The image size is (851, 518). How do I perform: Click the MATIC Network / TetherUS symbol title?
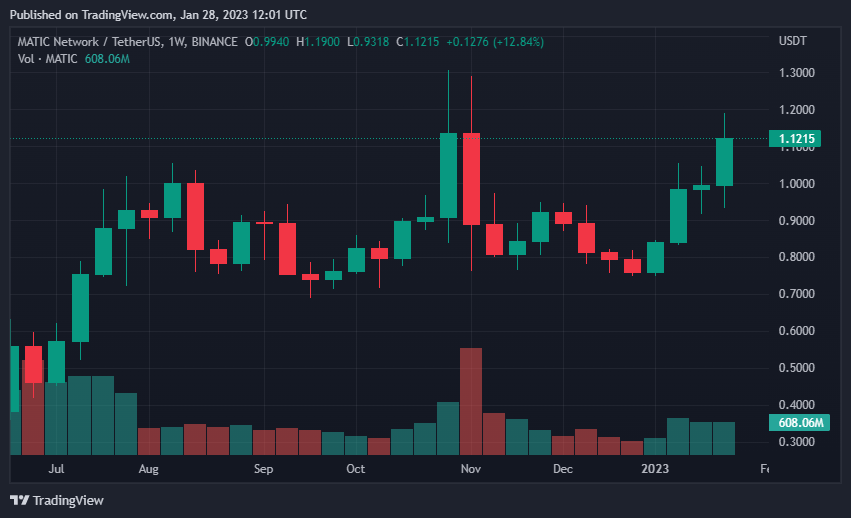click(91, 42)
